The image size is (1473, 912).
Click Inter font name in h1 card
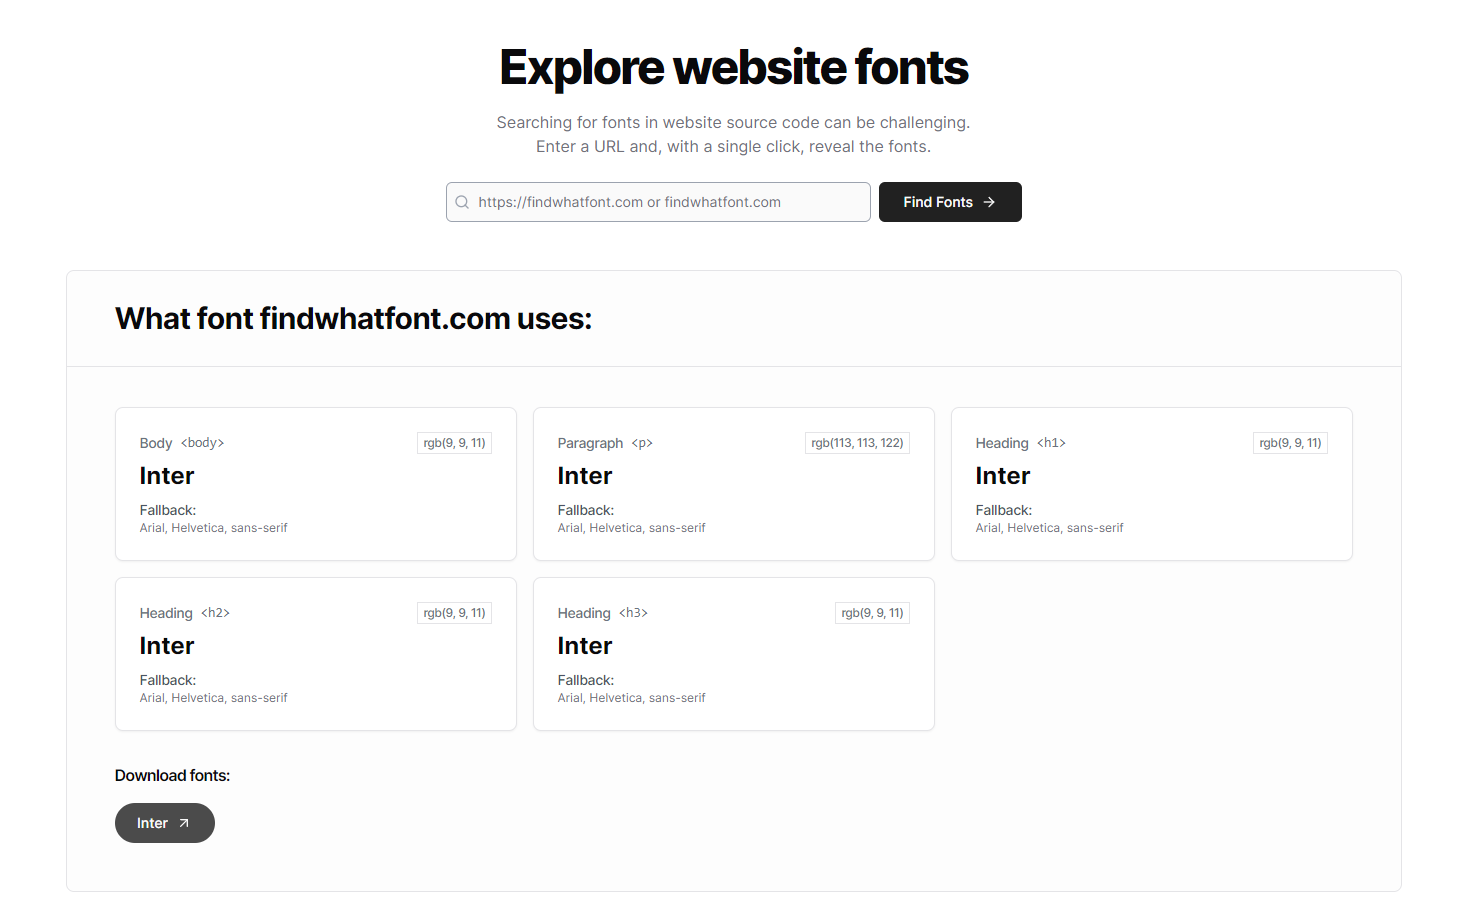pyautogui.click(x=1003, y=476)
